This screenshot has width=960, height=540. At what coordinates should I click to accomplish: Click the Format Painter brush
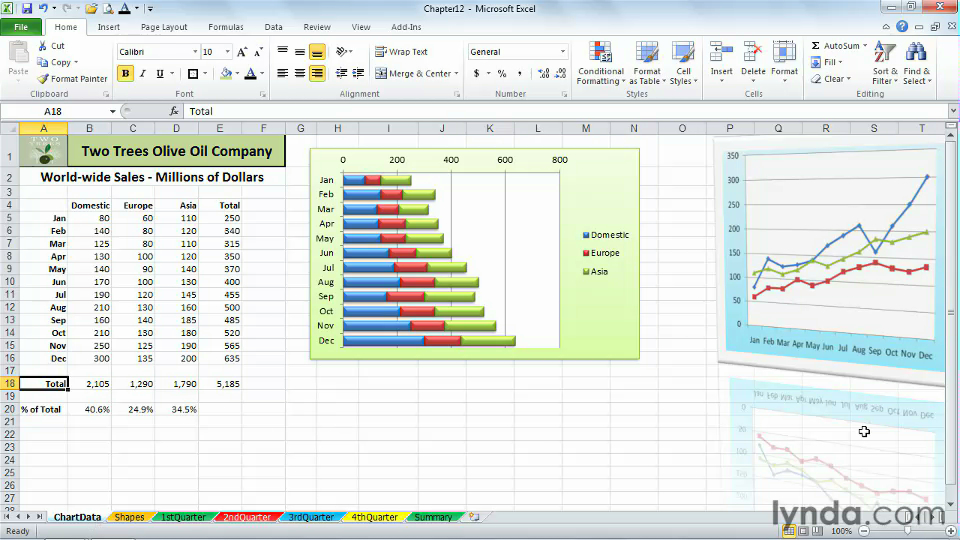pyautogui.click(x=43, y=79)
